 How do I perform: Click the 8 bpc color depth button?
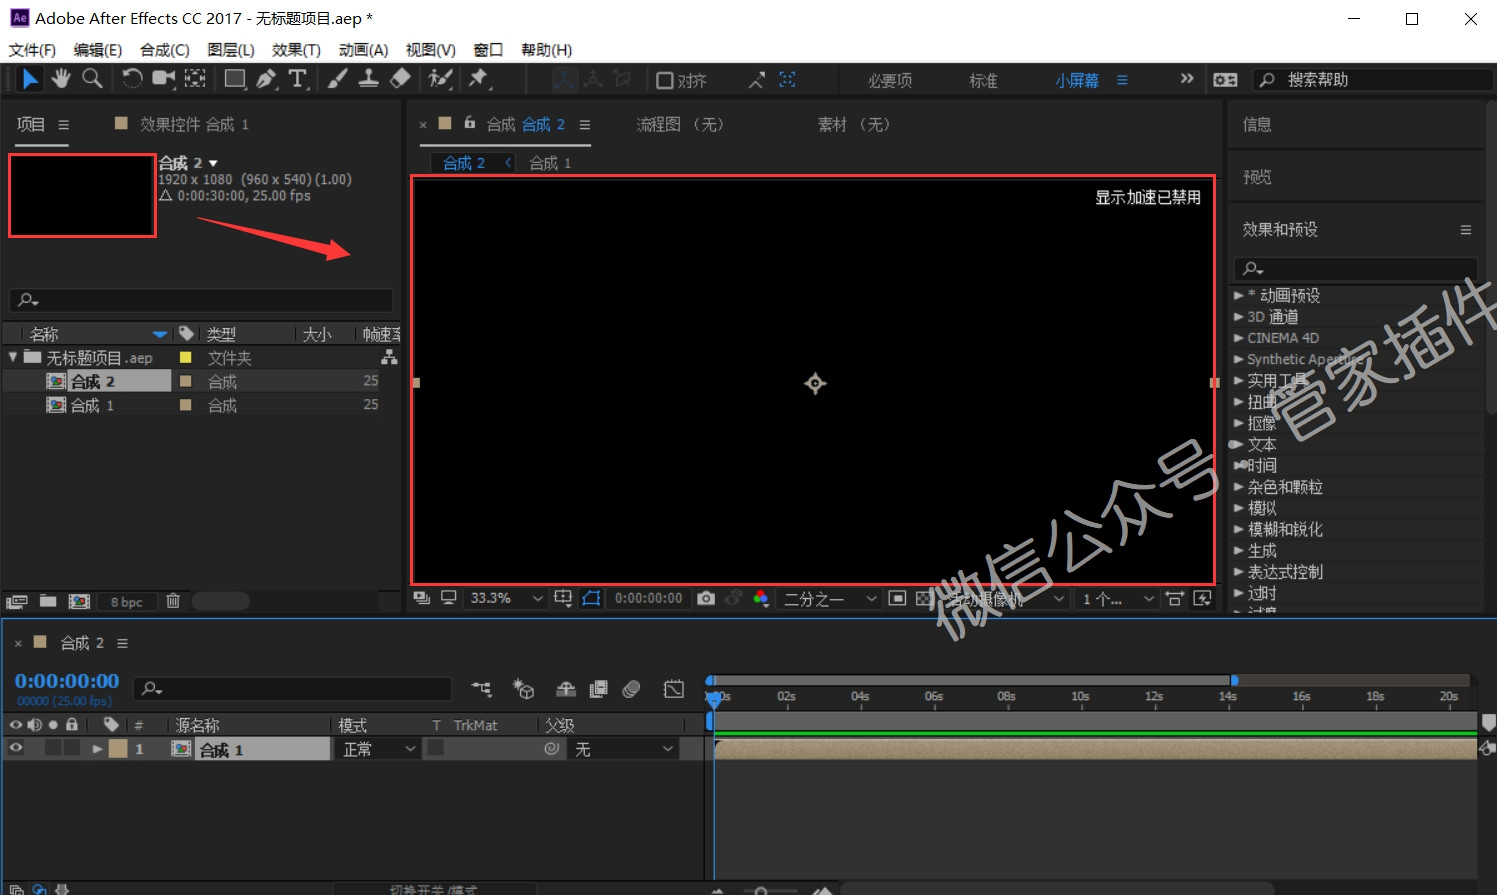(126, 602)
